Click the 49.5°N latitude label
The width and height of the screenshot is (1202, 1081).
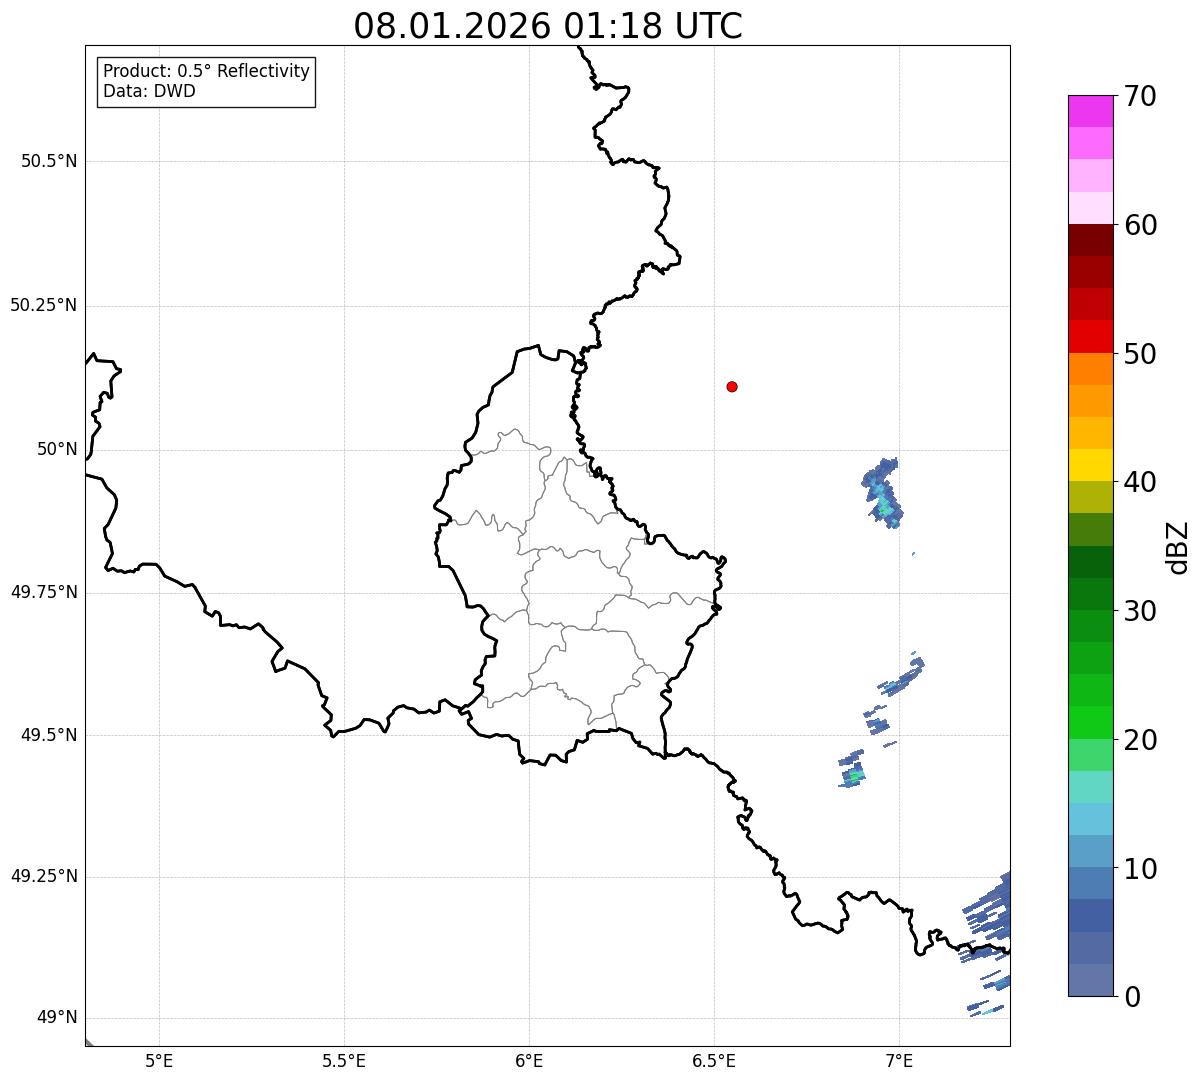click(49, 735)
